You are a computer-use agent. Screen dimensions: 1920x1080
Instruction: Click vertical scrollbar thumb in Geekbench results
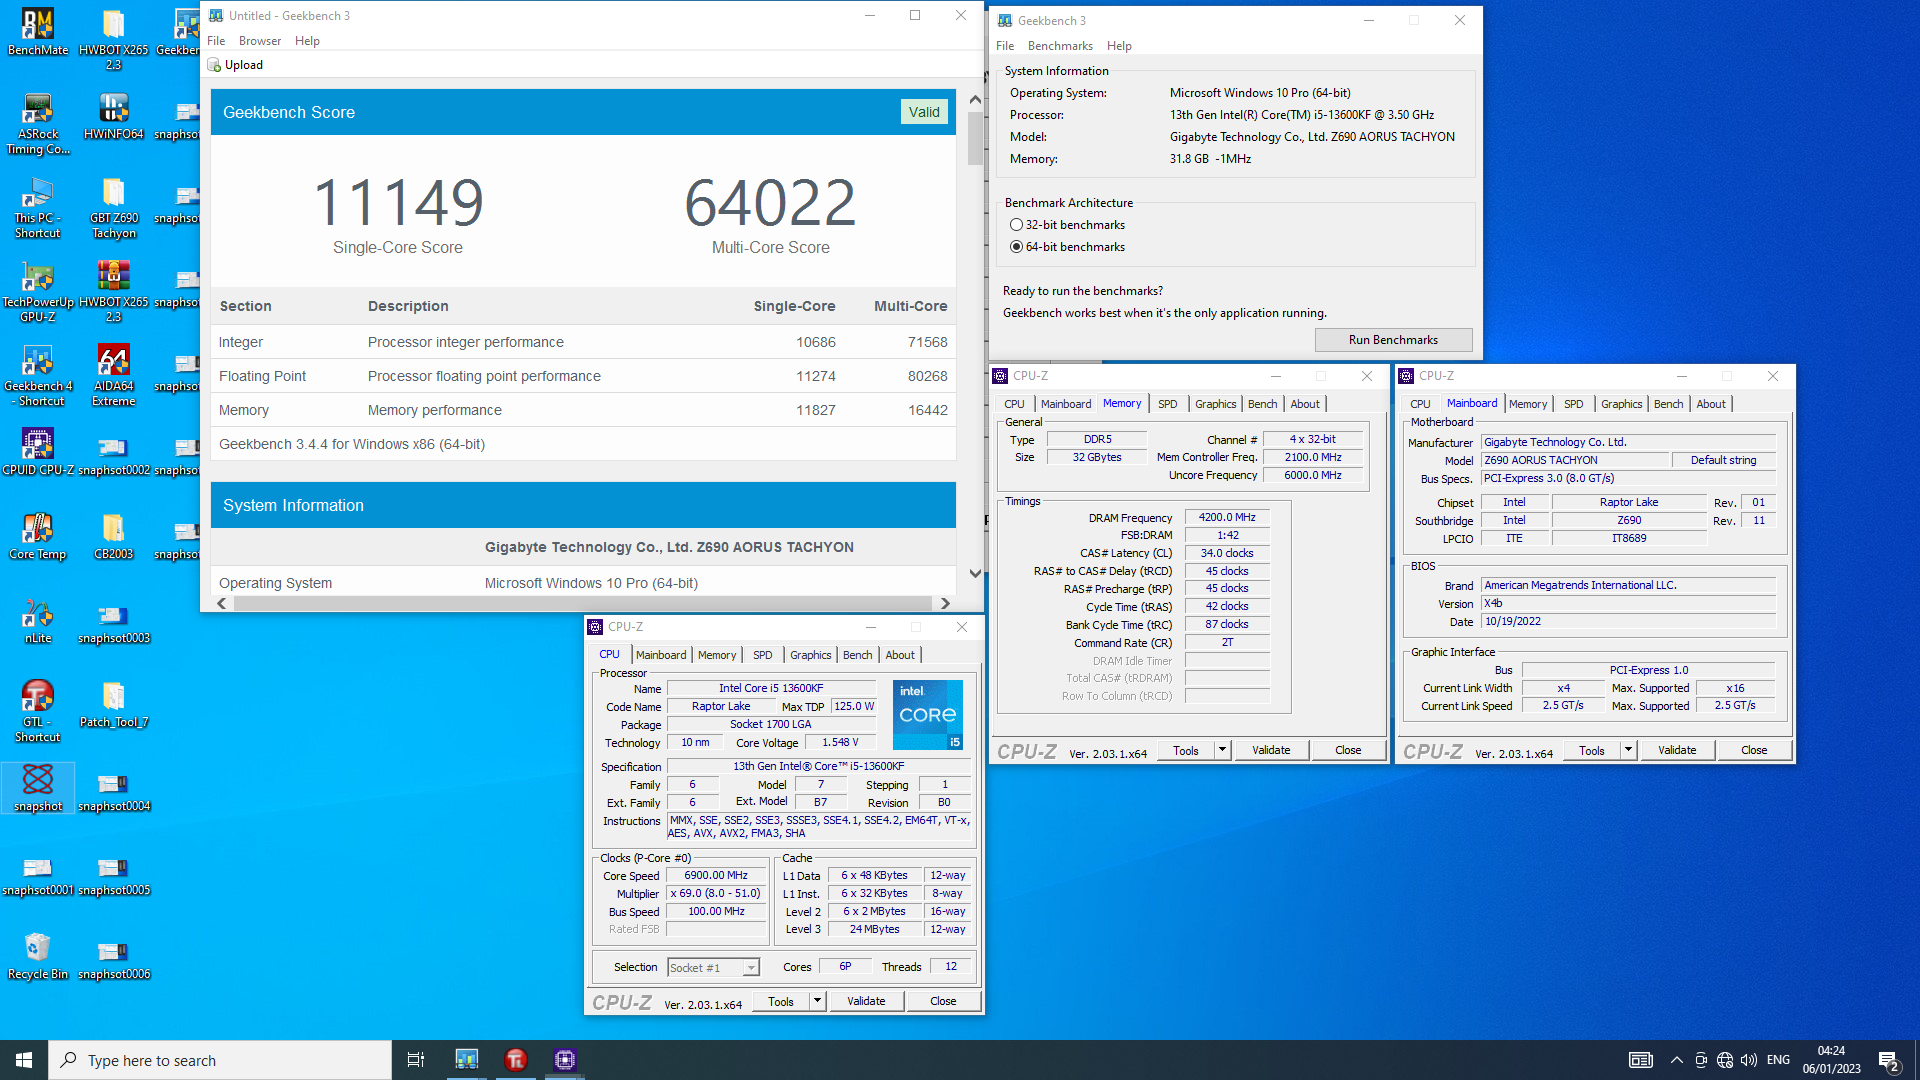click(x=975, y=138)
